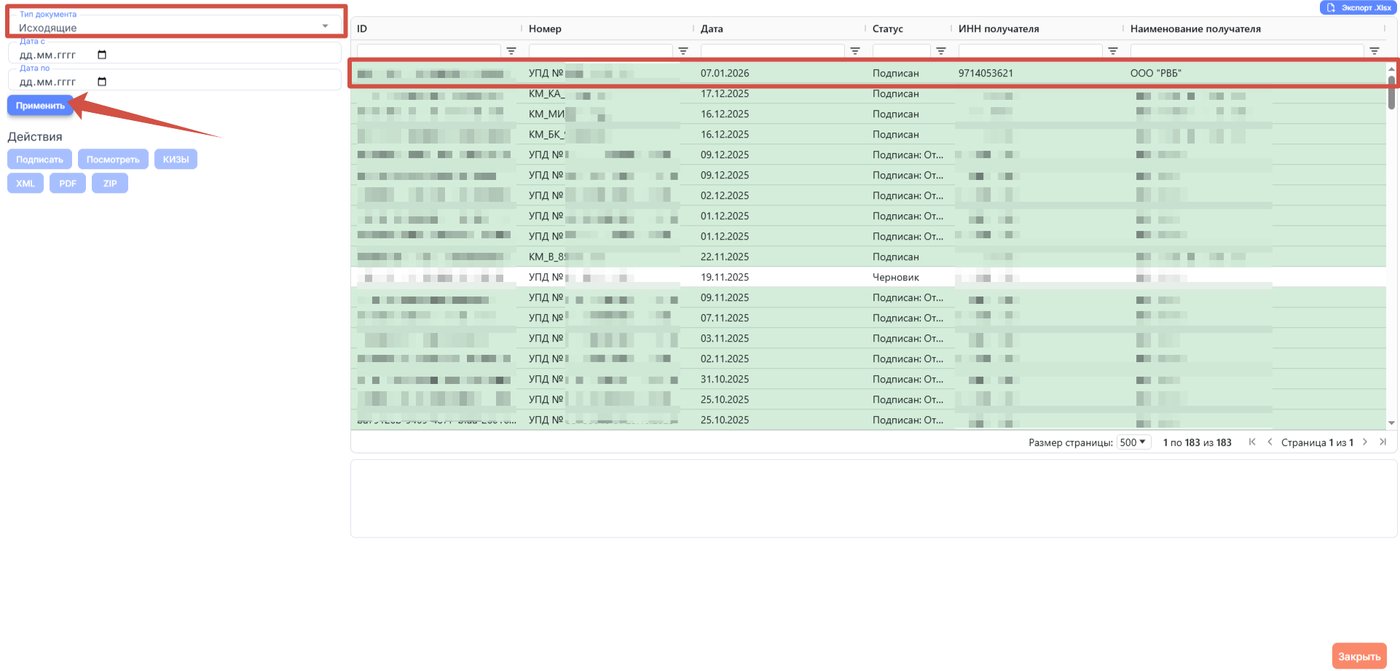This screenshot has width=1400, height=671.
Task: Open filter menu for ИНН получателя column
Action: 1113,50
